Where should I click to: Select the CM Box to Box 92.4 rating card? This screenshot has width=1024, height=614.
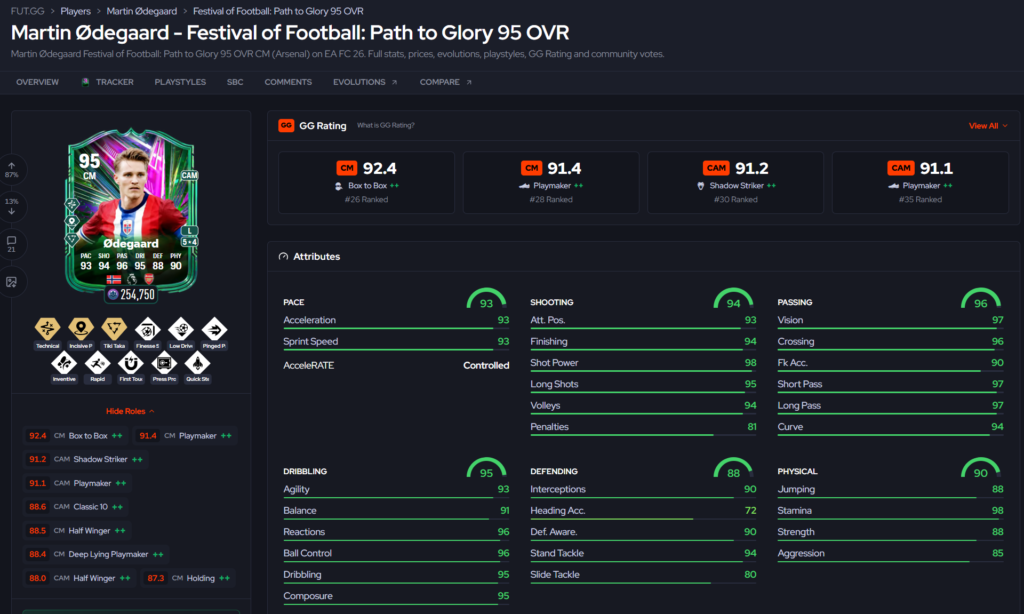pos(366,182)
